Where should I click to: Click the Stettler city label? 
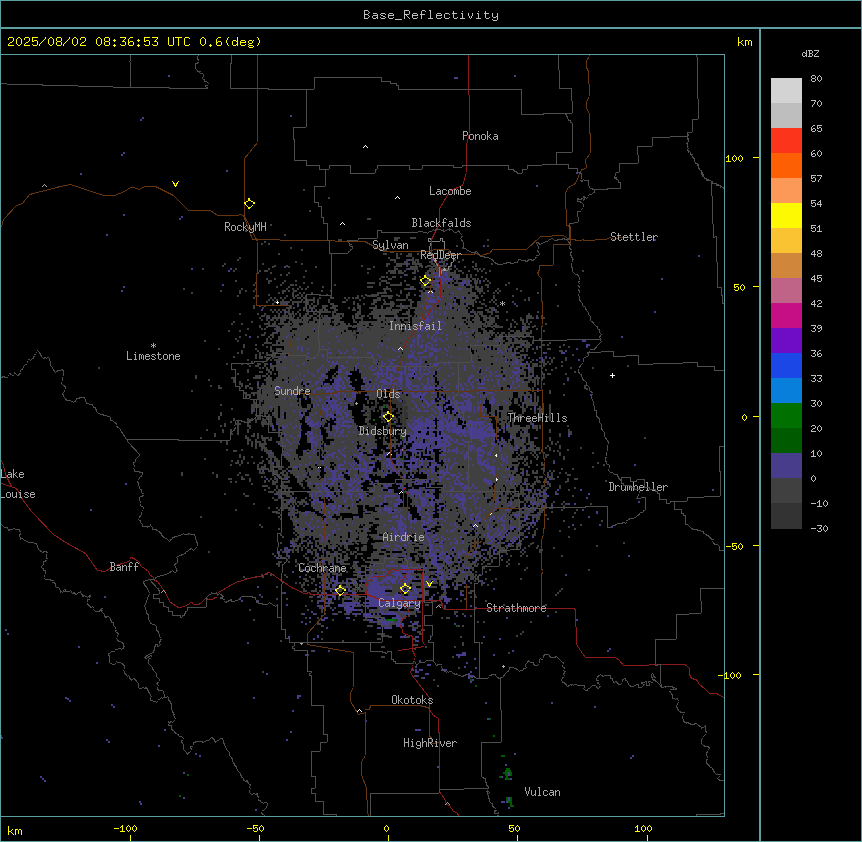pyautogui.click(x=634, y=237)
